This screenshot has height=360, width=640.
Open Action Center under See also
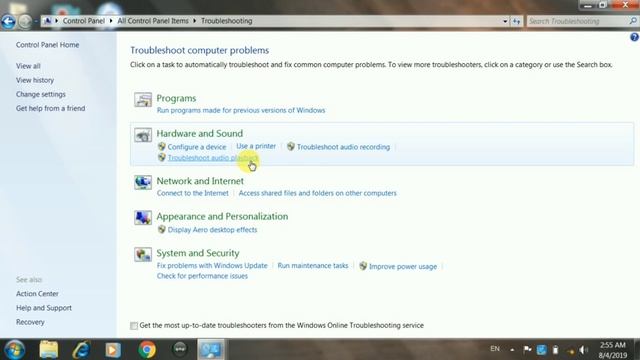coord(37,294)
